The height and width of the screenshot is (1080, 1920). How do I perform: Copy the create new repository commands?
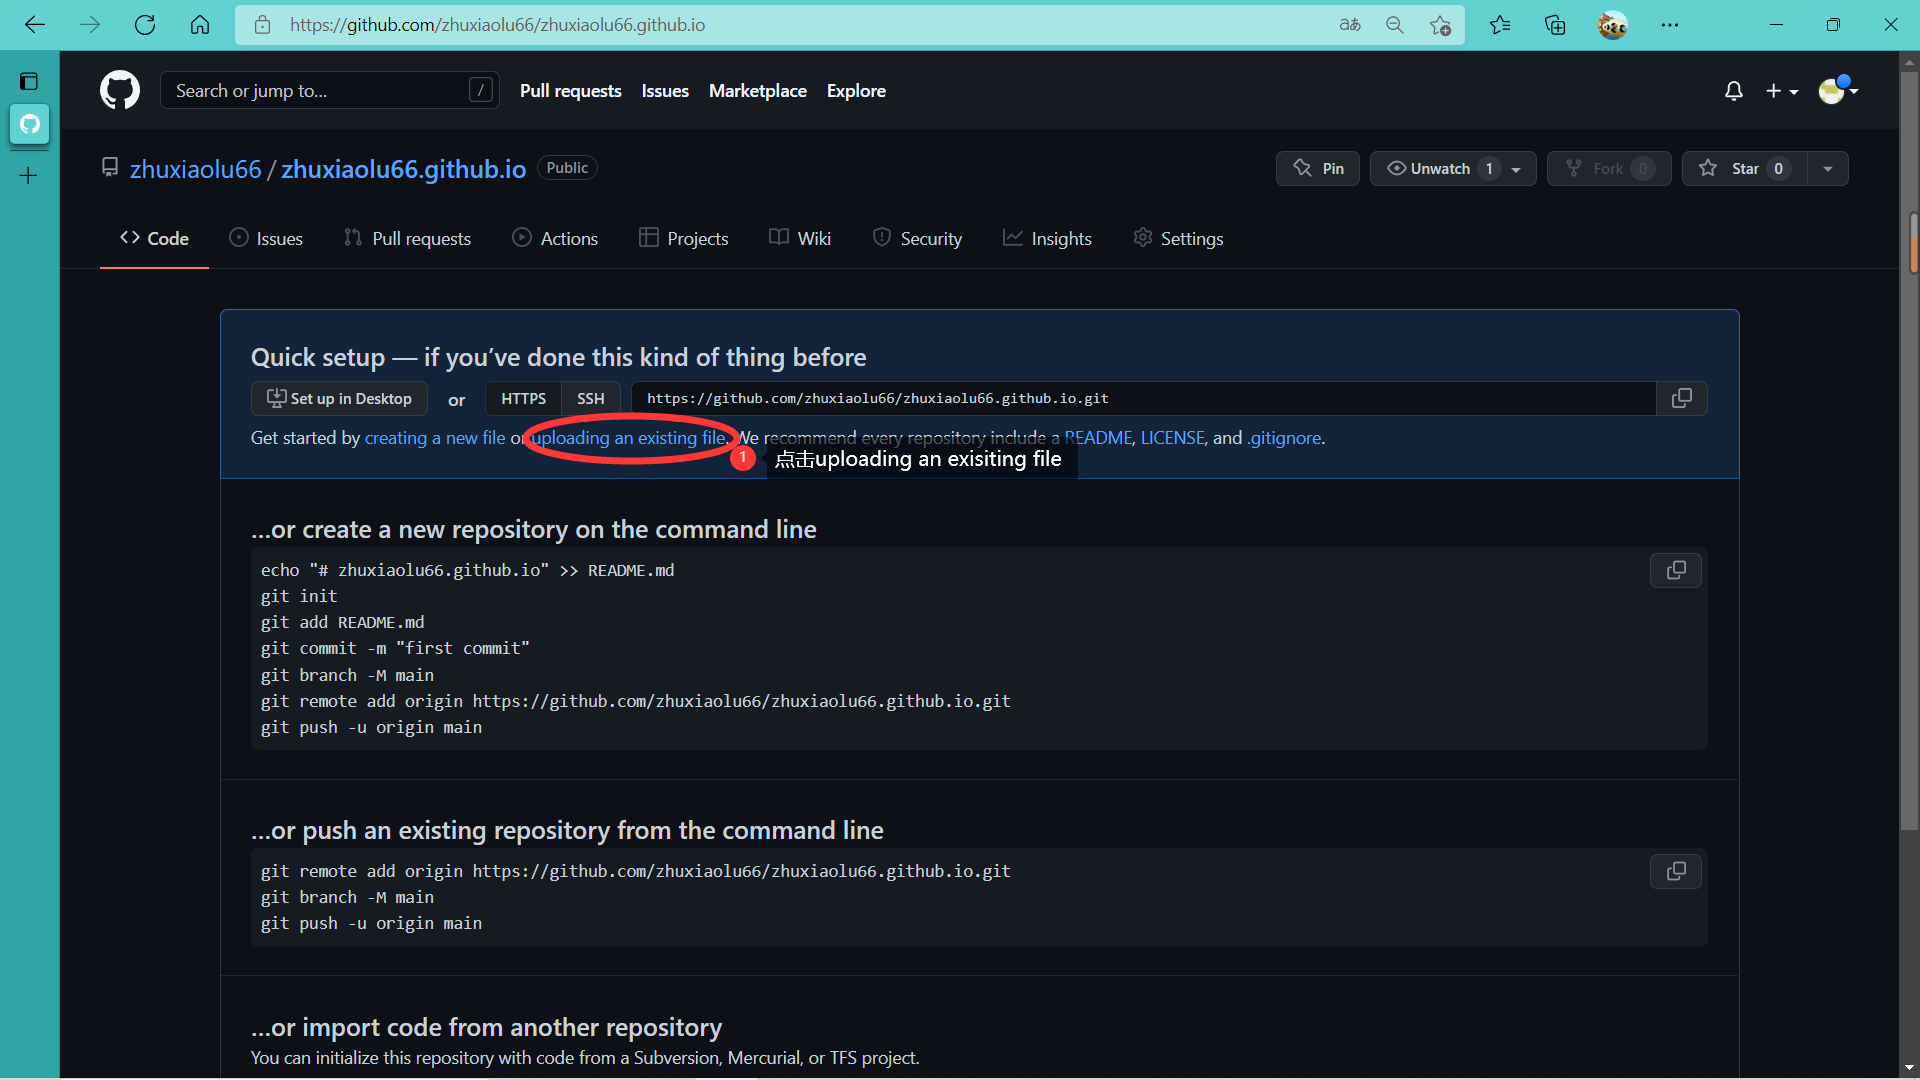(x=1676, y=570)
